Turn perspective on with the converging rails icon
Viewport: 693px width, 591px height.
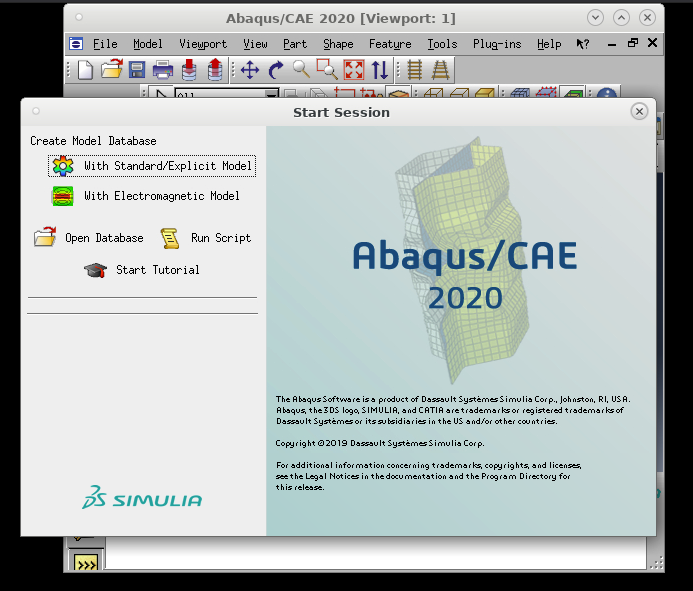click(x=441, y=70)
